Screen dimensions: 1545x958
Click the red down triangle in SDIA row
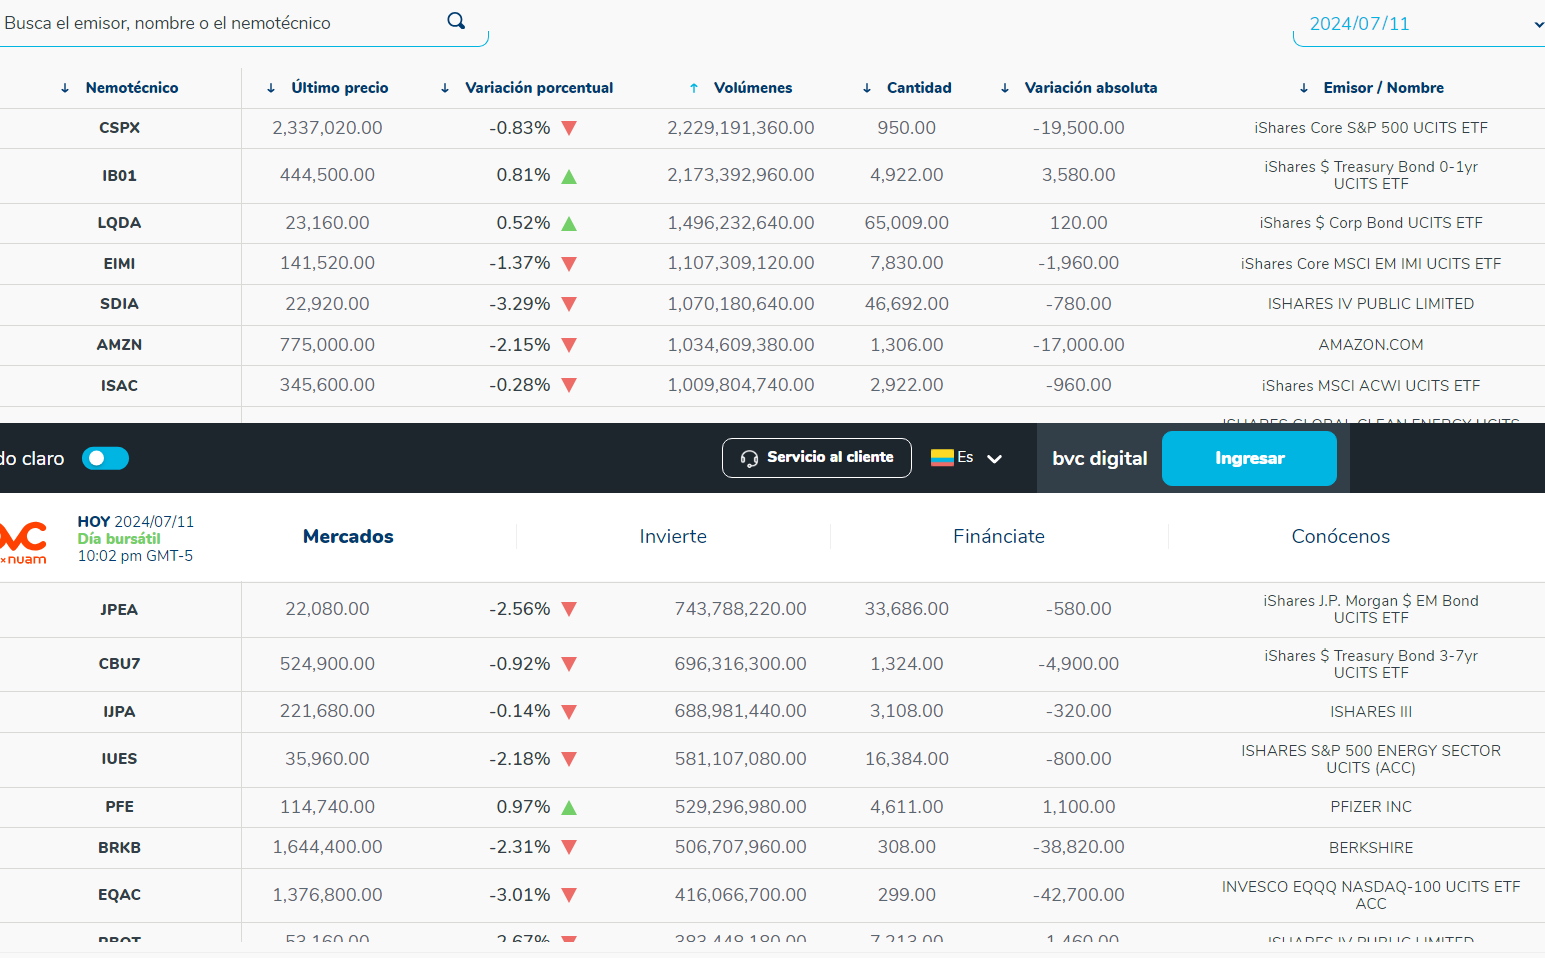tap(569, 304)
